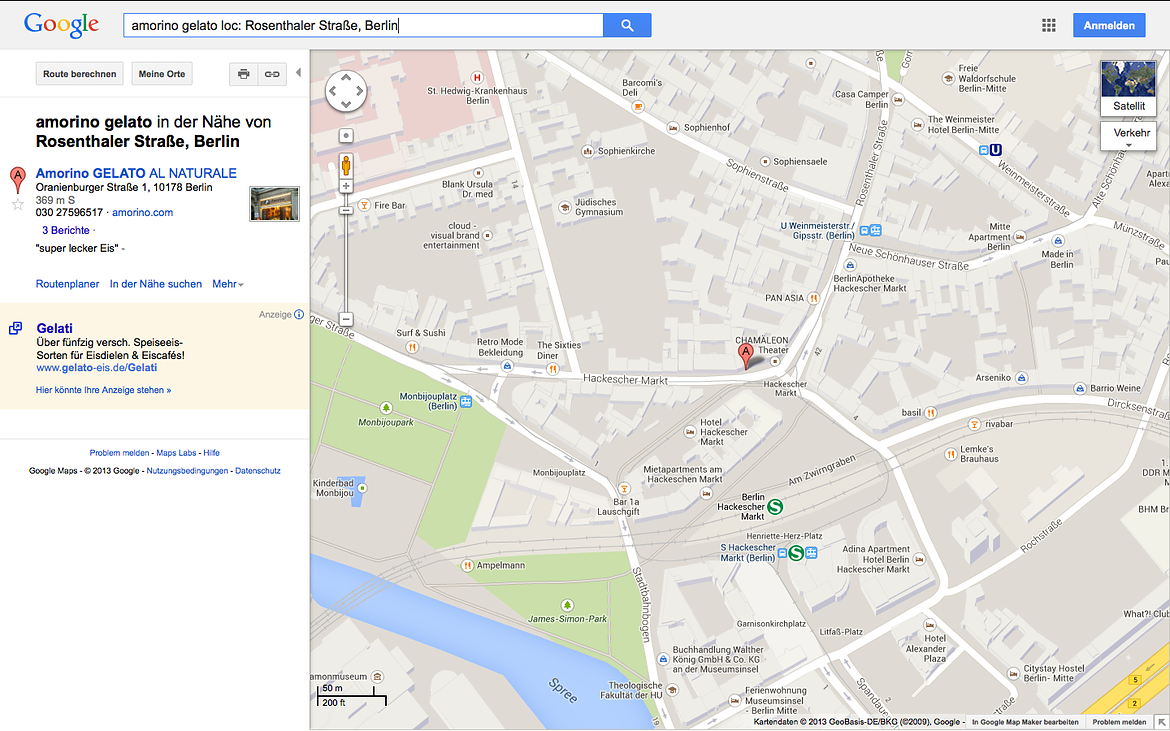The height and width of the screenshot is (731, 1170).
Task: Click the Google logo
Action: (61, 25)
